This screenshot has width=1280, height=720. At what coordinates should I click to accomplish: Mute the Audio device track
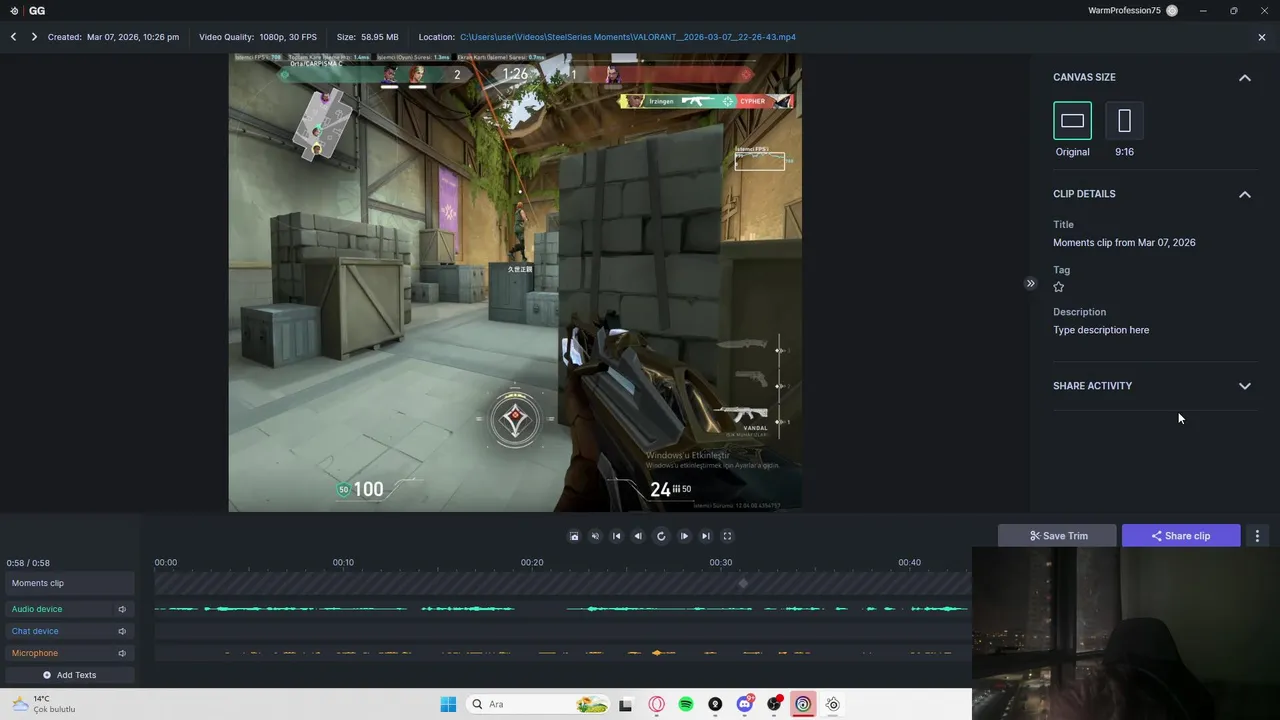point(122,609)
